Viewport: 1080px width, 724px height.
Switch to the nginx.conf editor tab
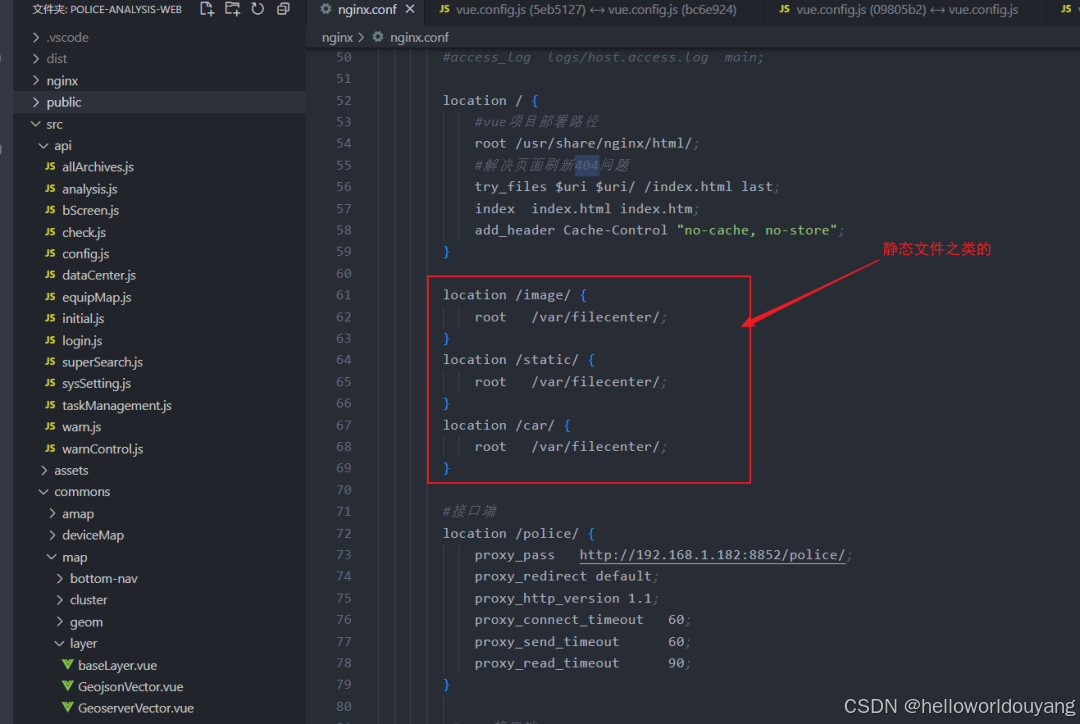(x=367, y=10)
